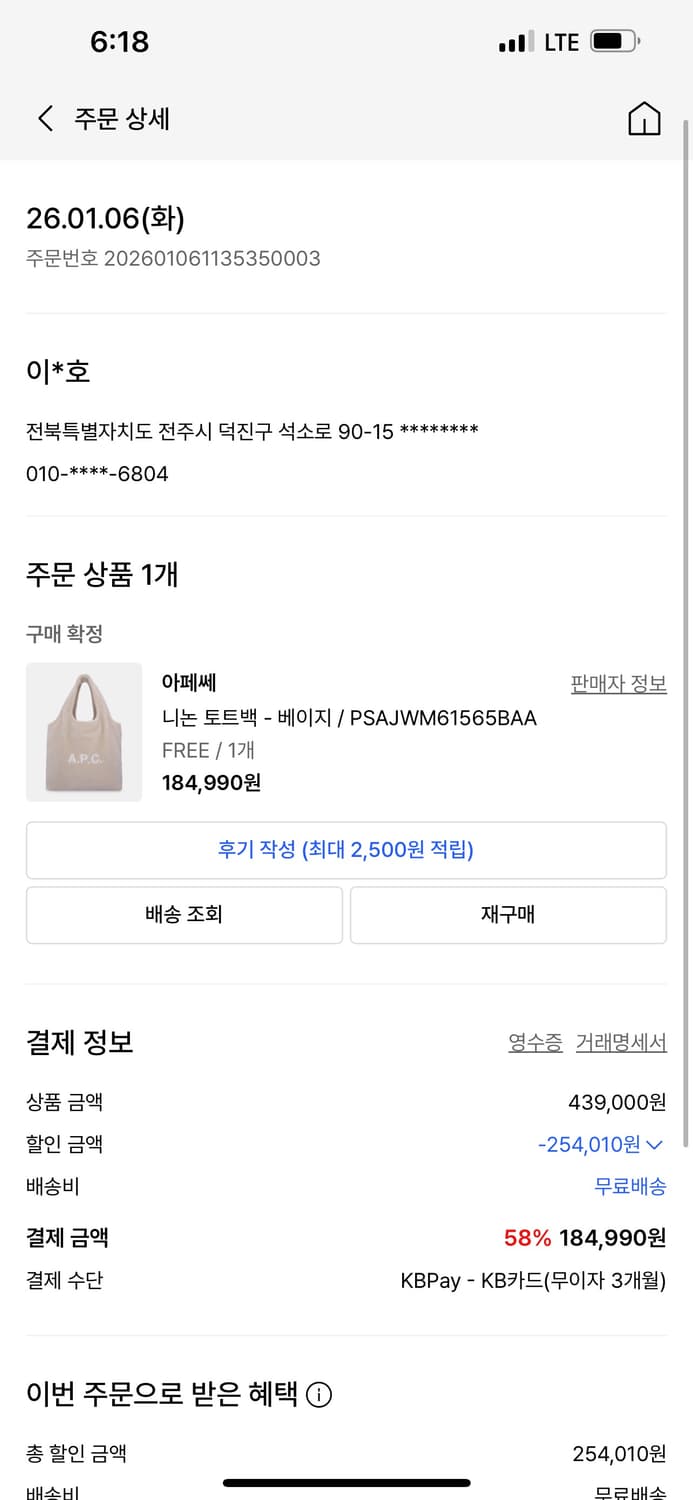Open 판매자 정보 seller information

(617, 681)
